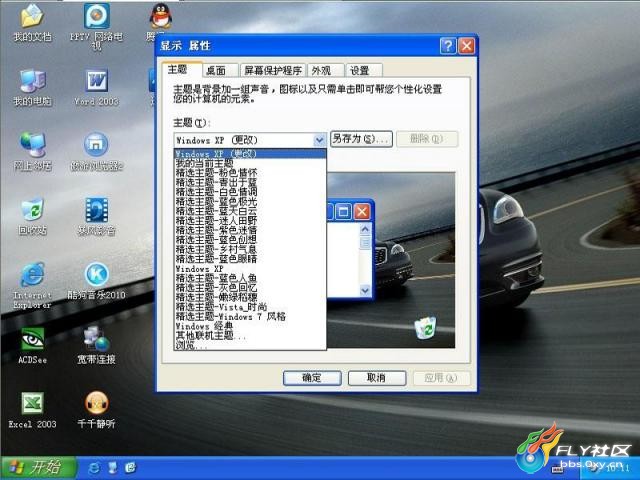Select 其他联机主题... entry
The height and width of the screenshot is (480, 640).
250,336
